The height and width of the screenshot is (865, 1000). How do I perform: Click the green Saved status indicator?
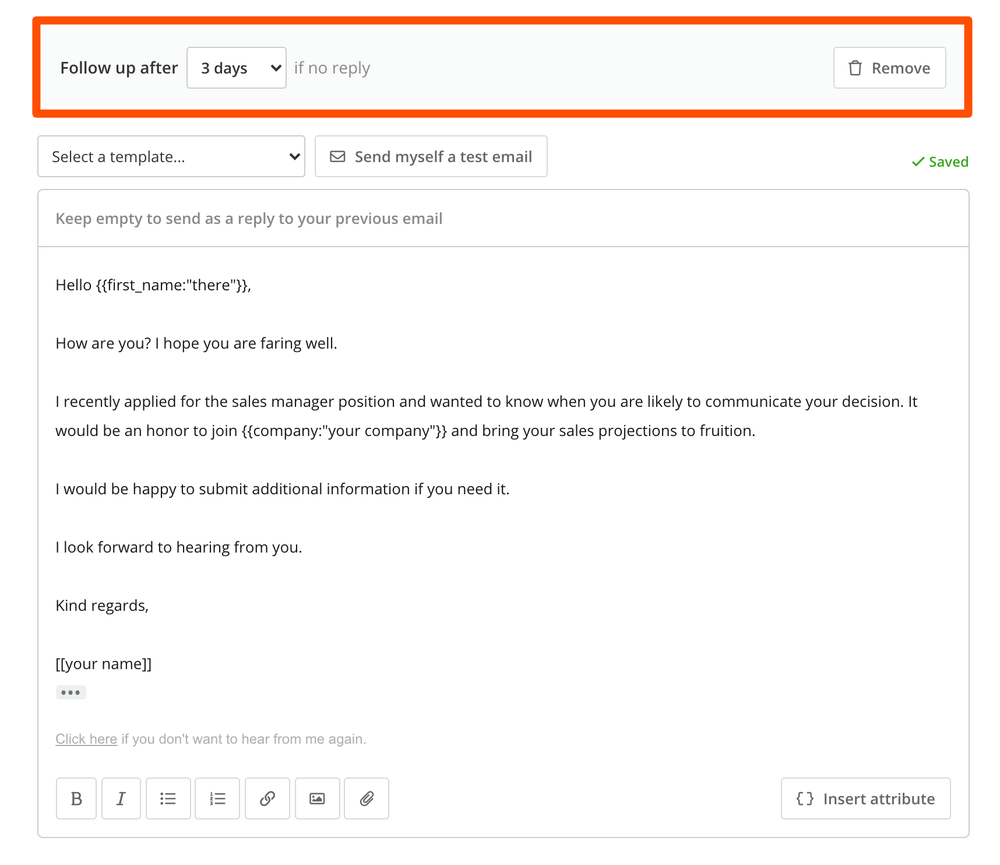point(939,161)
